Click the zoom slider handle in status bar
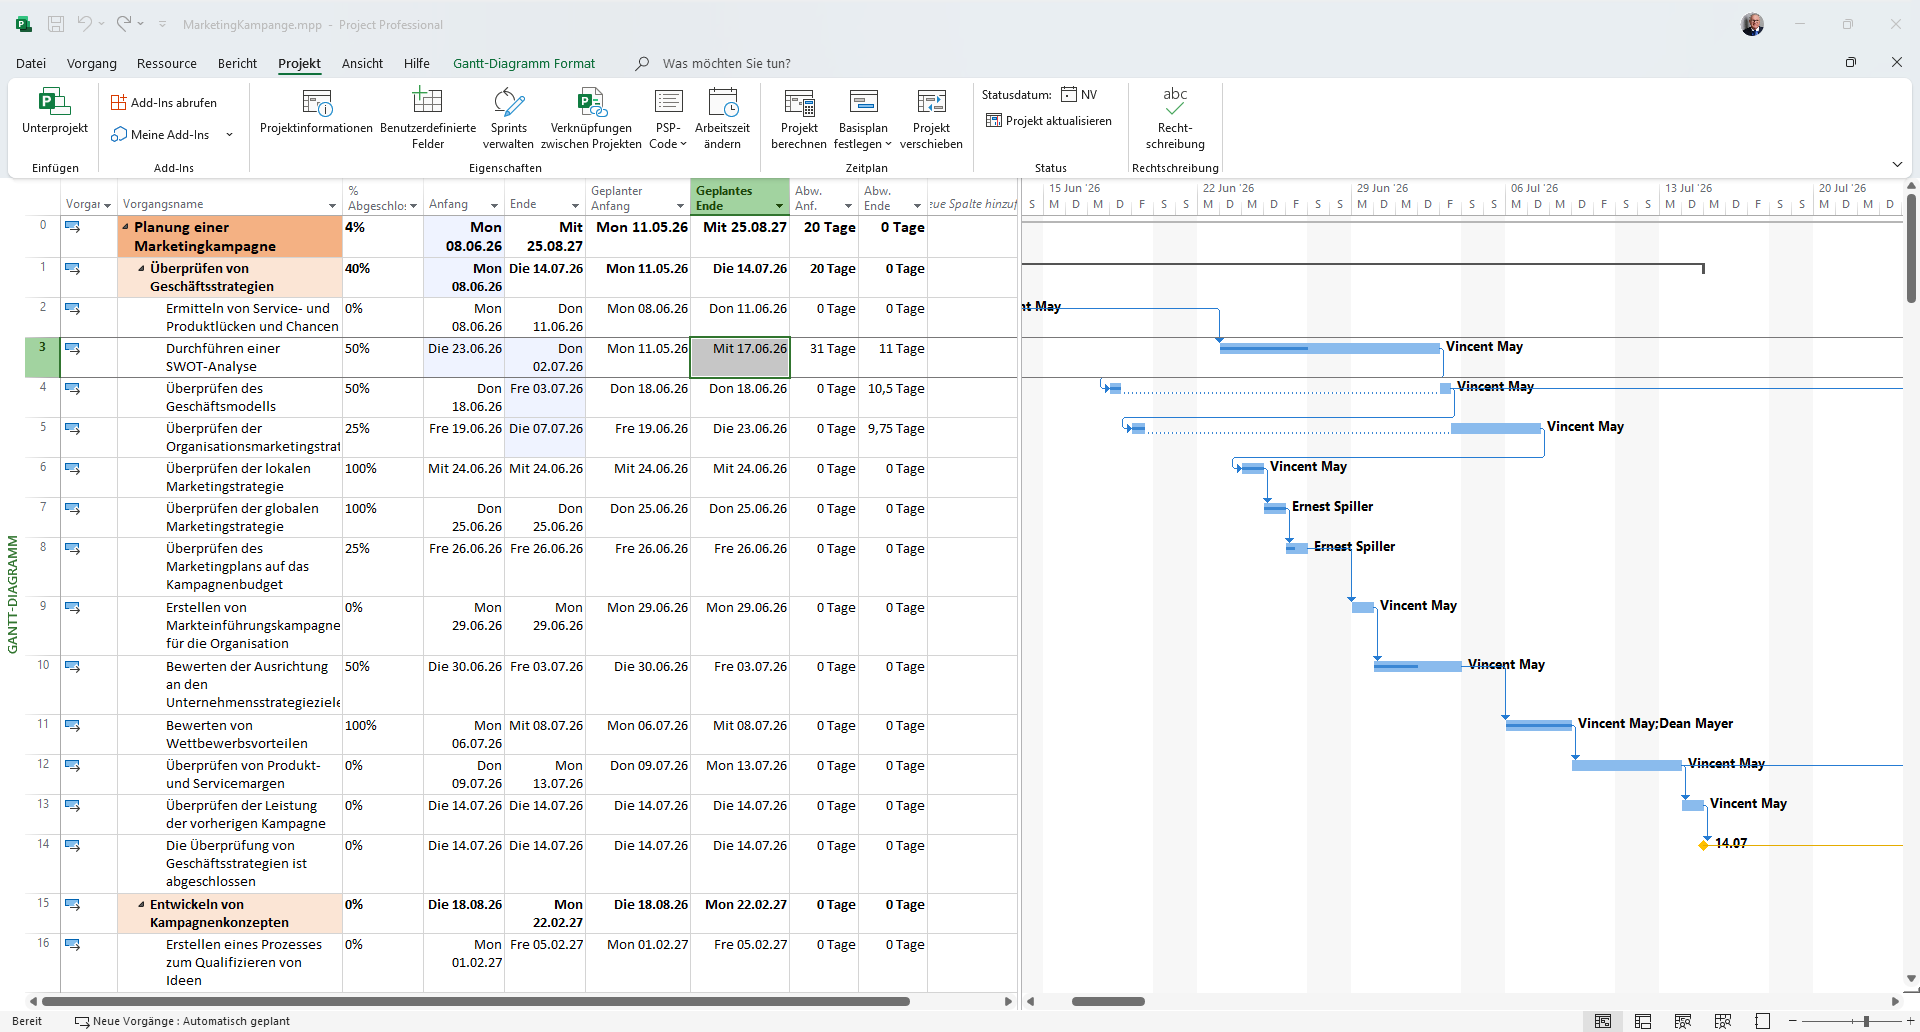1920x1032 pixels. [1866, 1021]
